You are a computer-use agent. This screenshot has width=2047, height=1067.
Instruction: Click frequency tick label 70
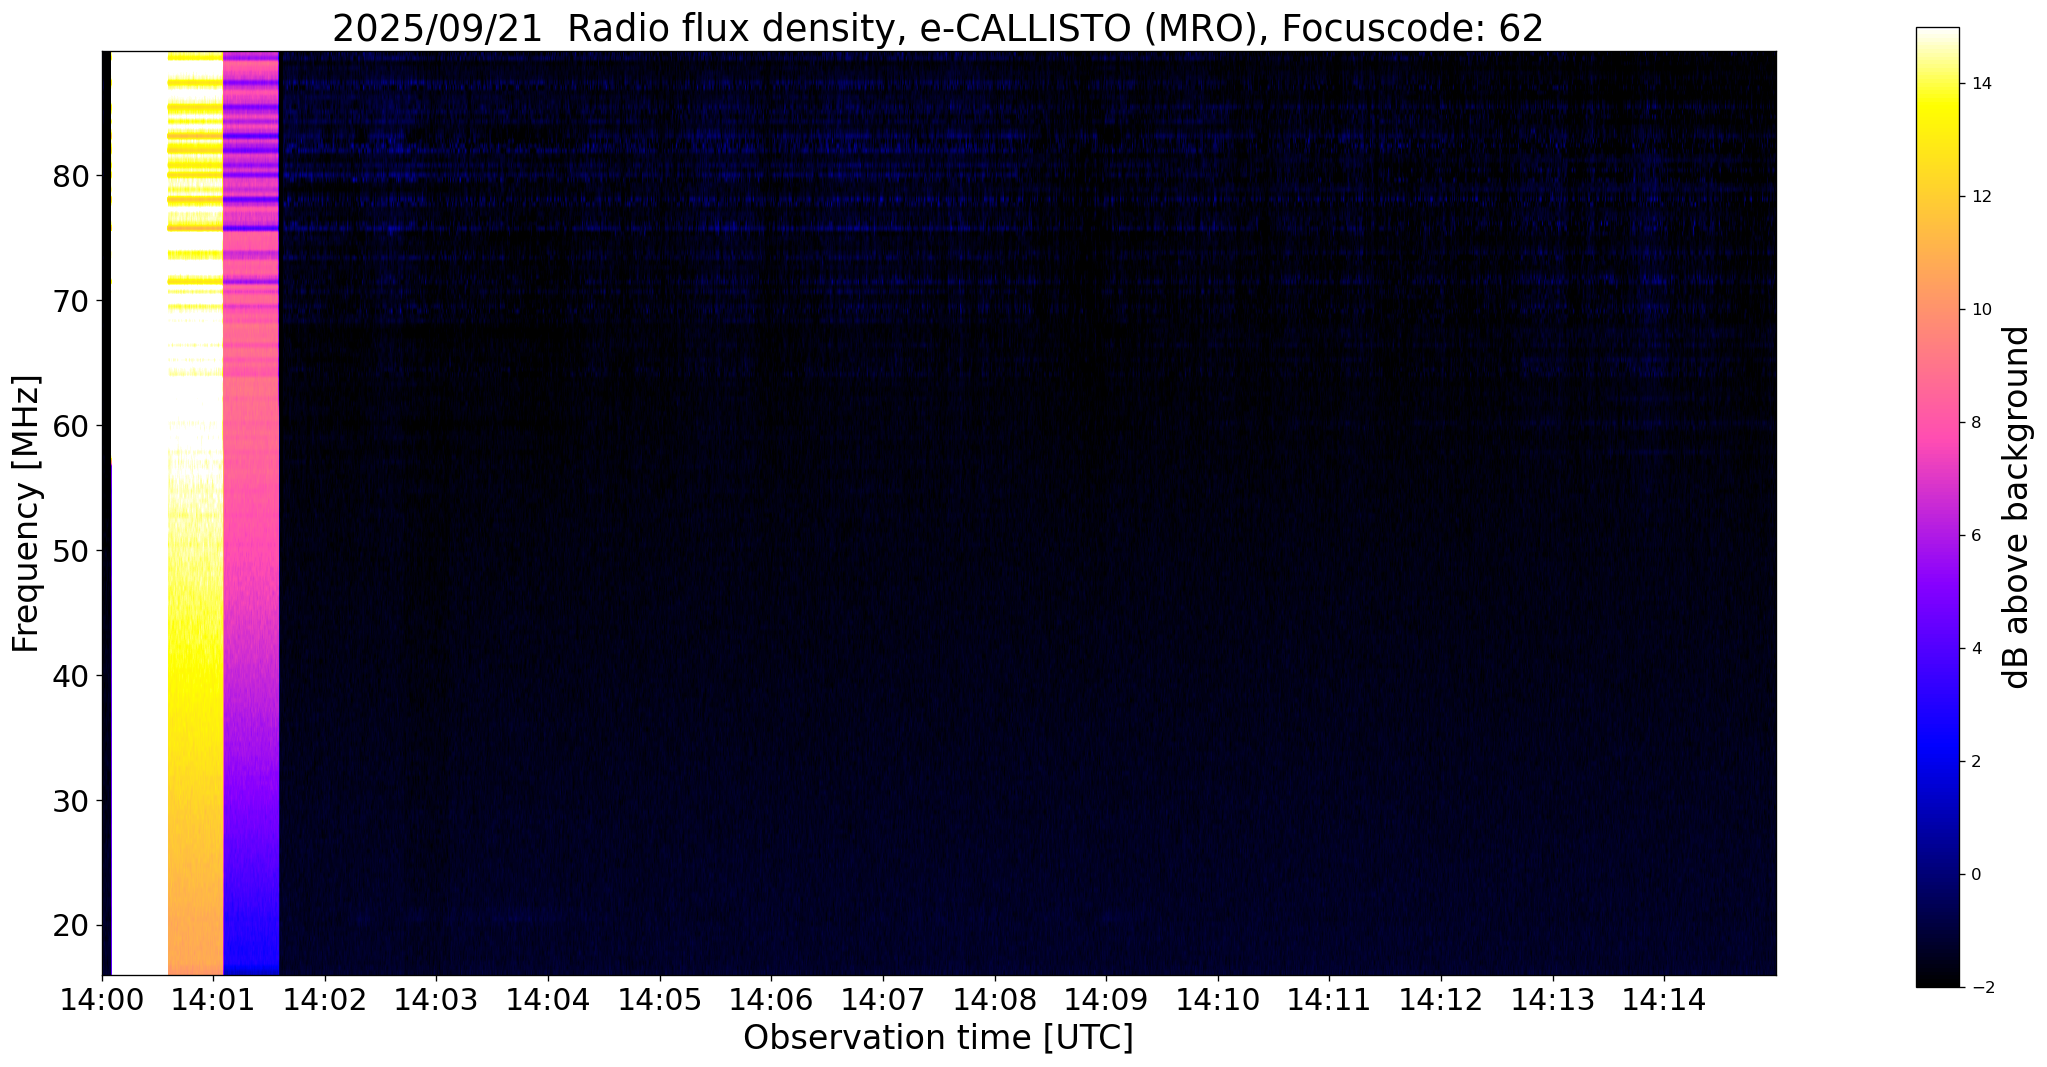point(71,302)
